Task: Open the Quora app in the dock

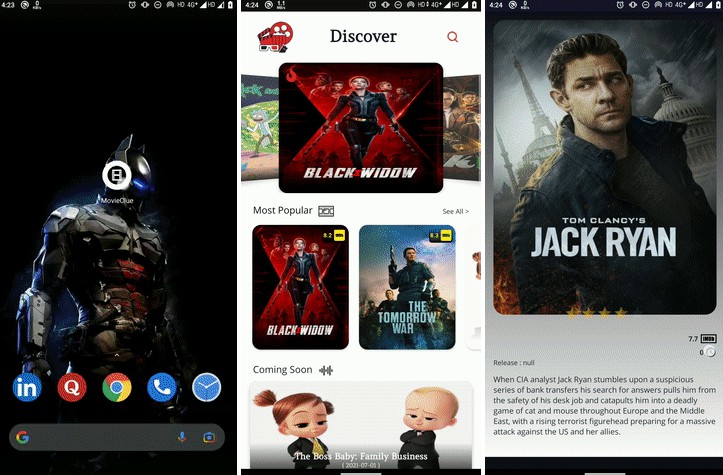Action: [72, 387]
